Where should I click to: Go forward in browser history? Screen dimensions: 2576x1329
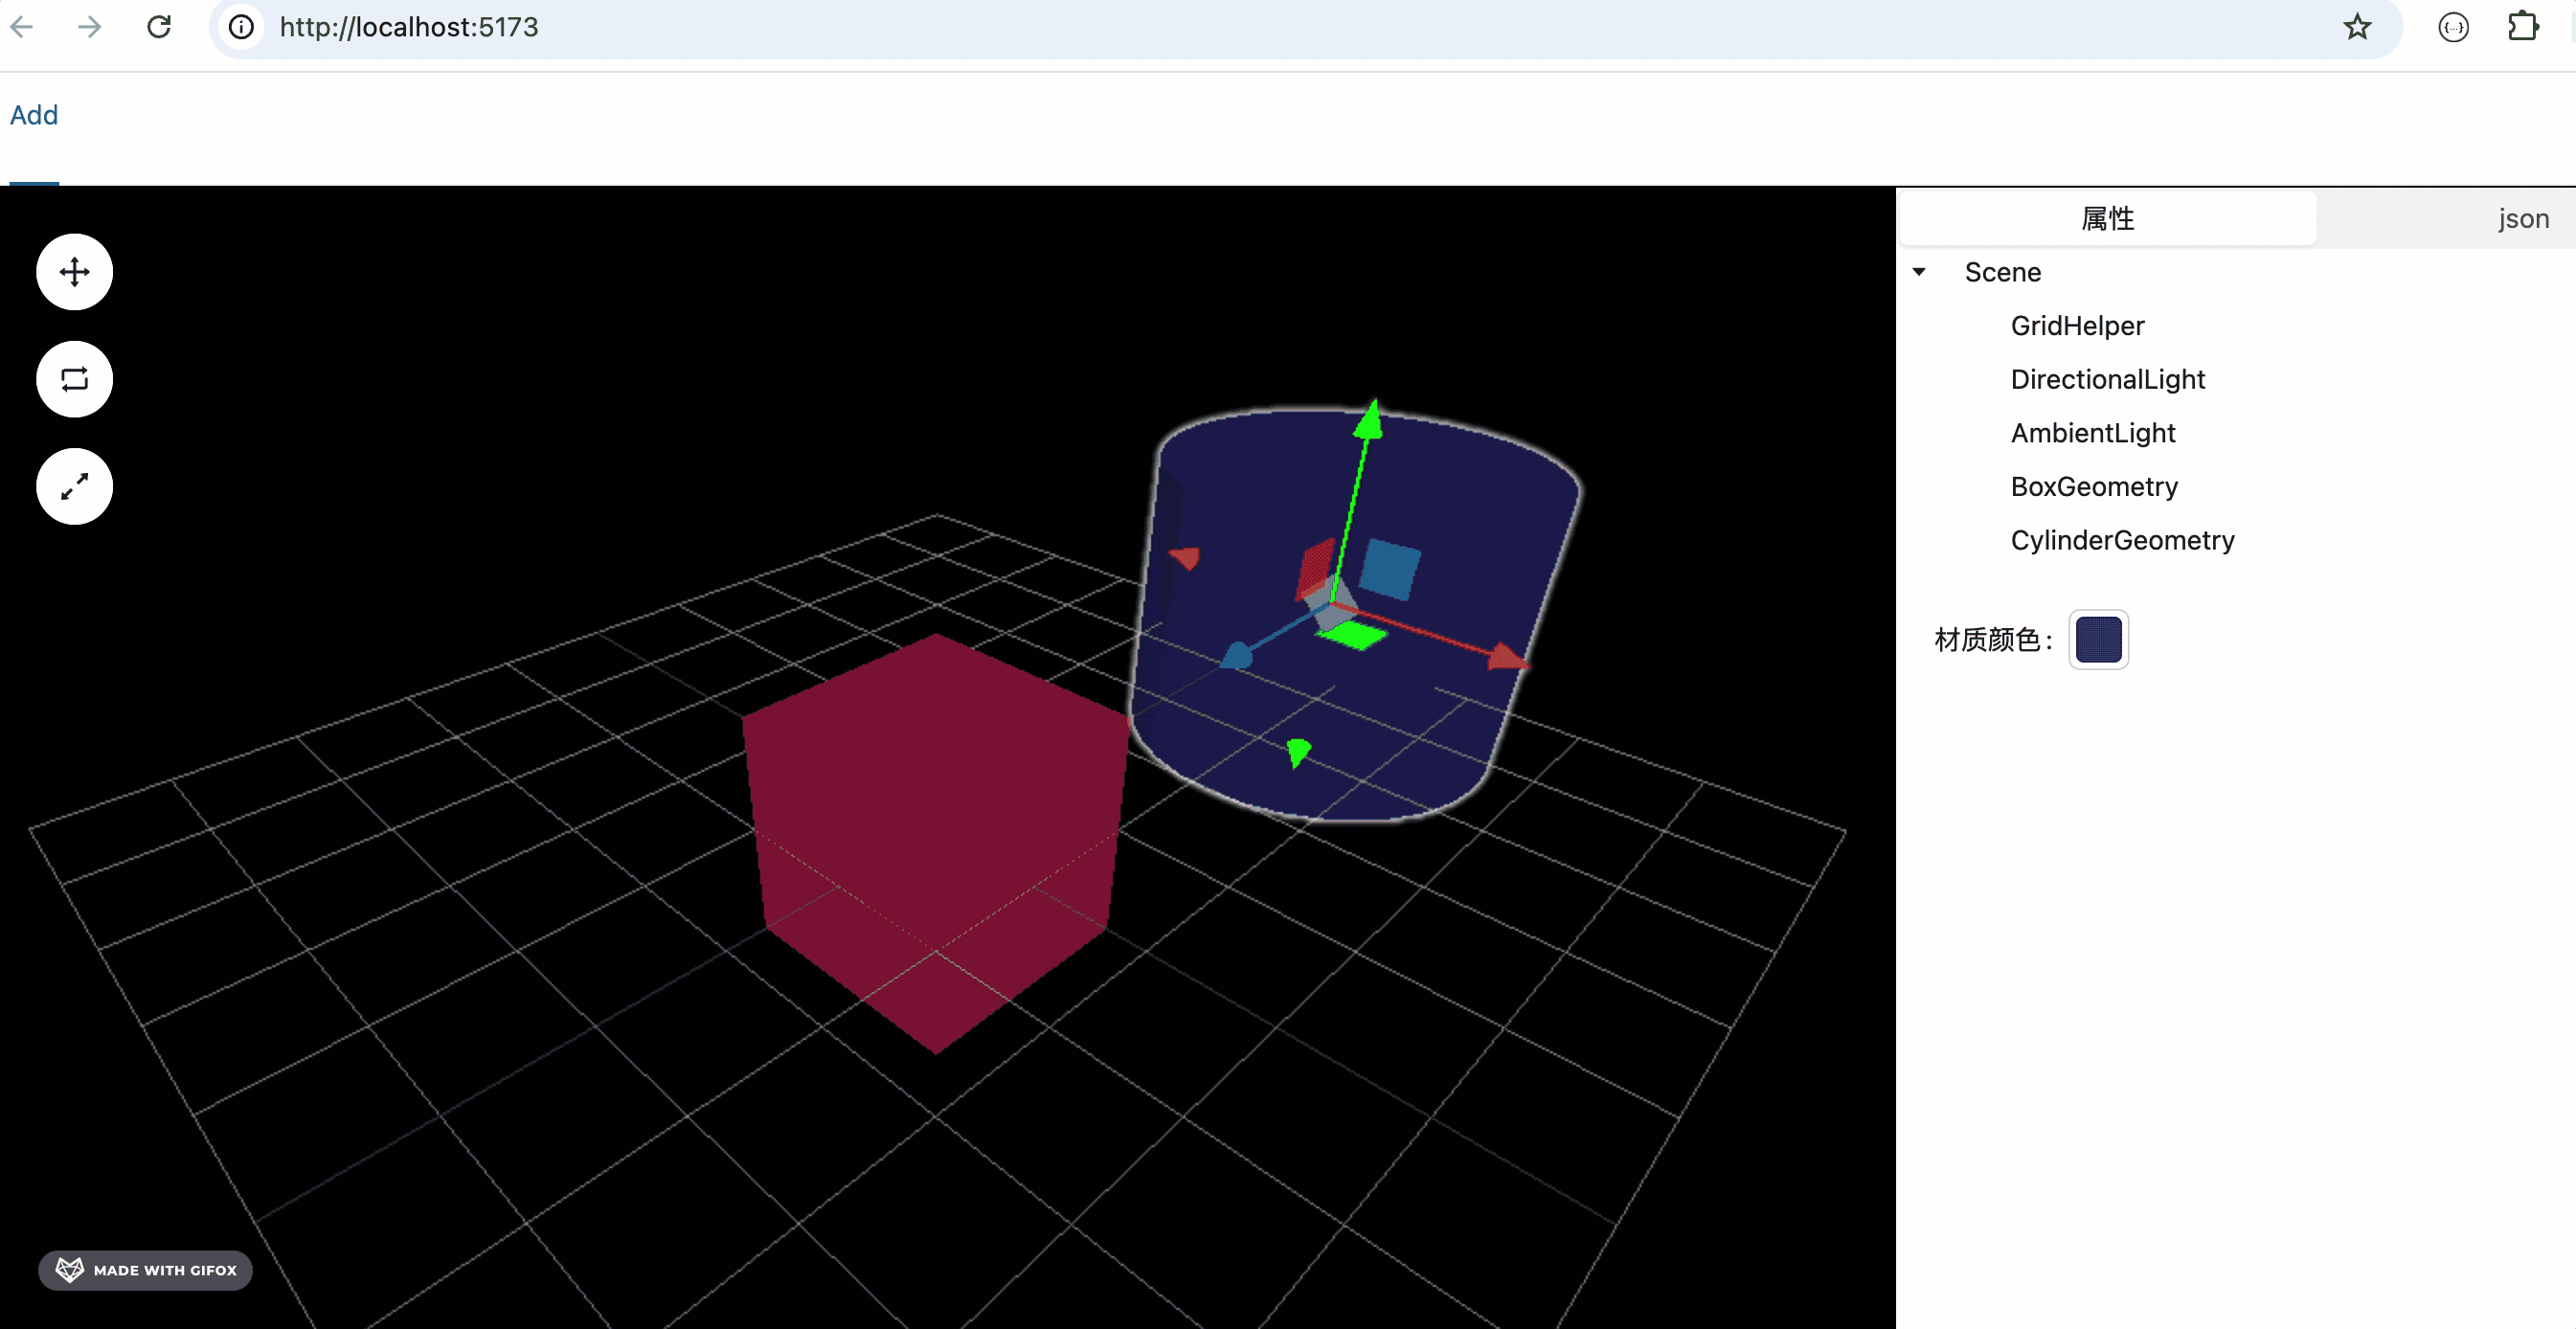tap(90, 27)
